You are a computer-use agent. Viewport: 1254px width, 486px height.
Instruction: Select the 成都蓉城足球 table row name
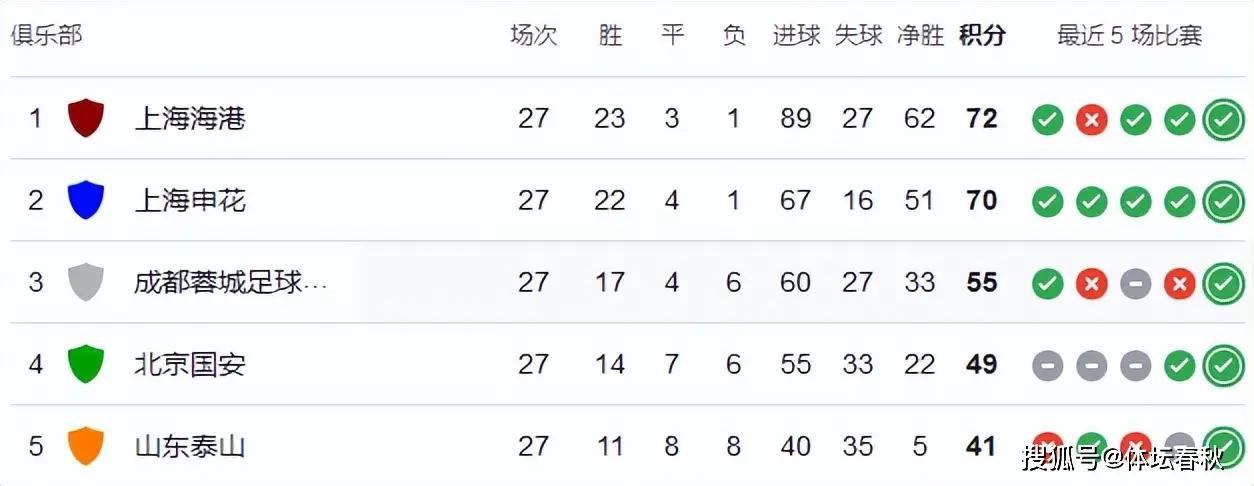[230, 282]
